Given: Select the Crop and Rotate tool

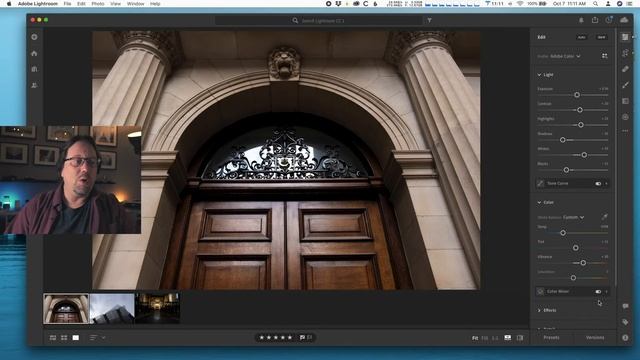Looking at the screenshot, I should [x=625, y=53].
